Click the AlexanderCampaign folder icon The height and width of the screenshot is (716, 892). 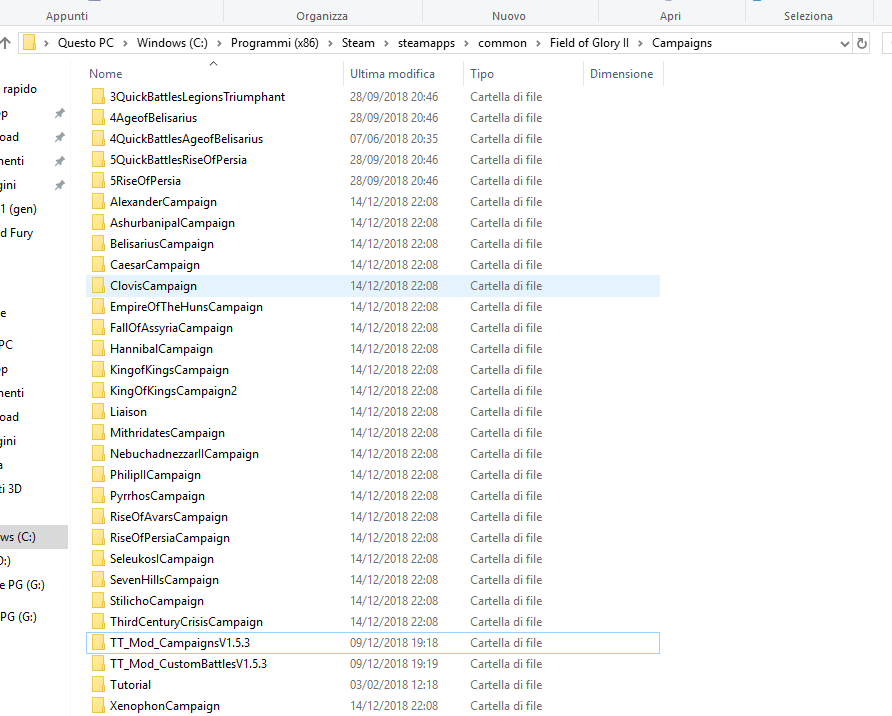(98, 202)
